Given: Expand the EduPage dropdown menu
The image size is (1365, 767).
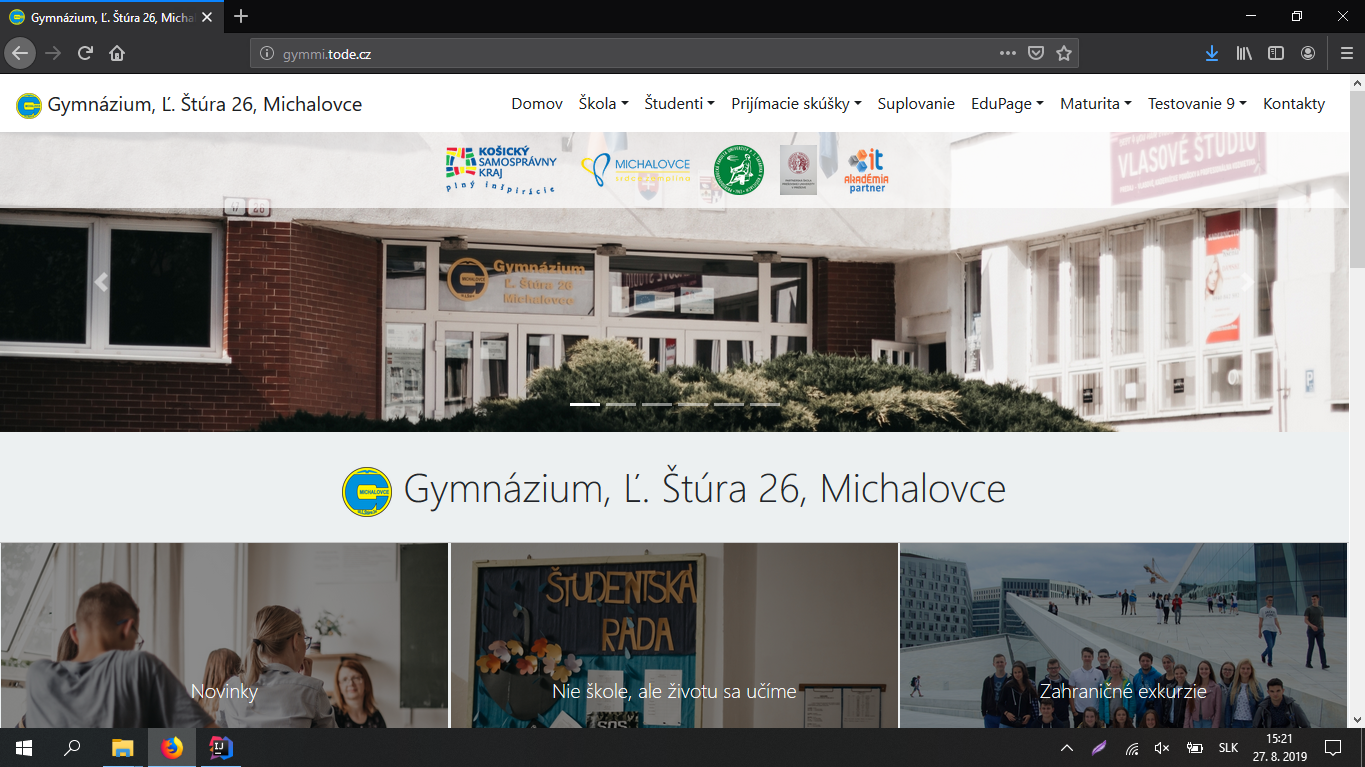Looking at the screenshot, I should coord(1007,104).
